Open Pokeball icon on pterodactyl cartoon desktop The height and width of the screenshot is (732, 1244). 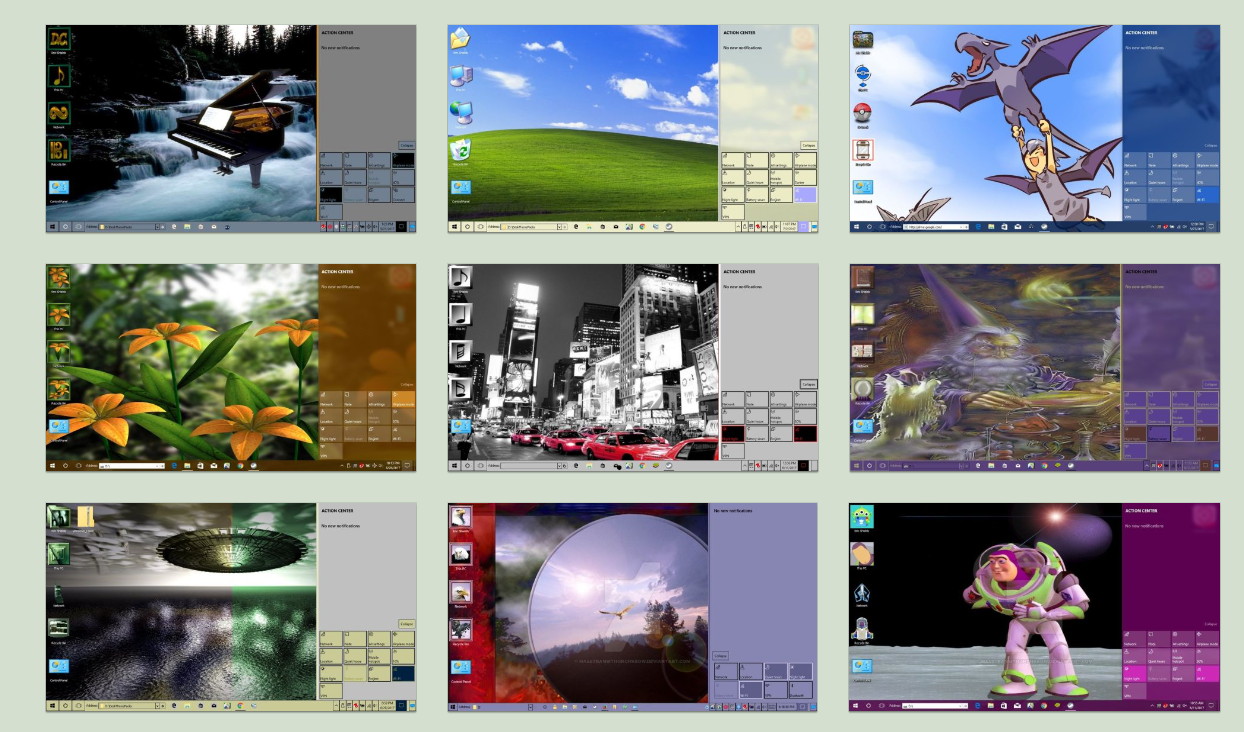click(862, 111)
